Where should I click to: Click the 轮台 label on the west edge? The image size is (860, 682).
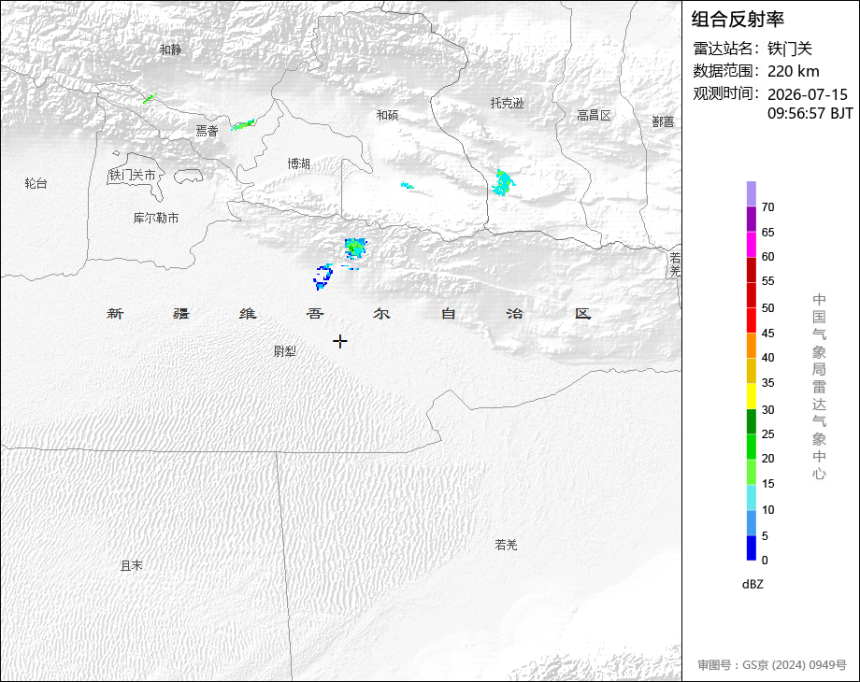tap(36, 183)
